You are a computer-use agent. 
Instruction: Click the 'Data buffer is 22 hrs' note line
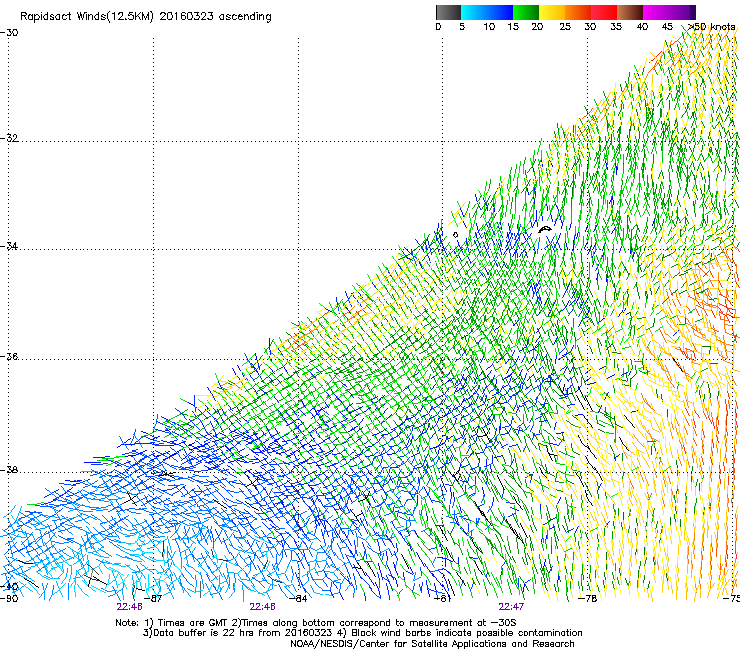[x=362, y=633]
